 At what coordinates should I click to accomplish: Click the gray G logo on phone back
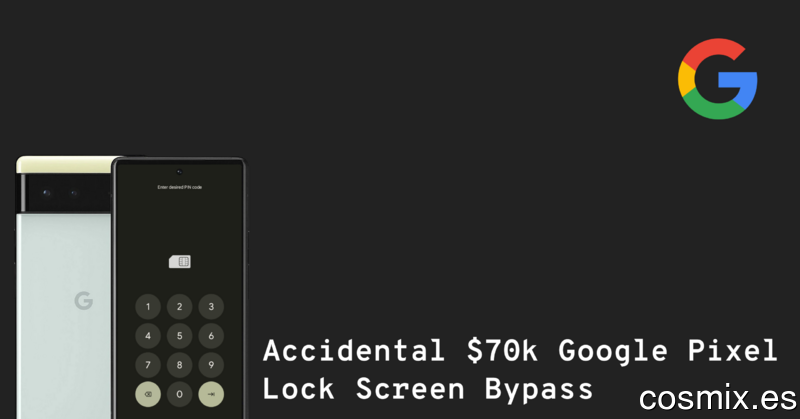pyautogui.click(x=84, y=301)
